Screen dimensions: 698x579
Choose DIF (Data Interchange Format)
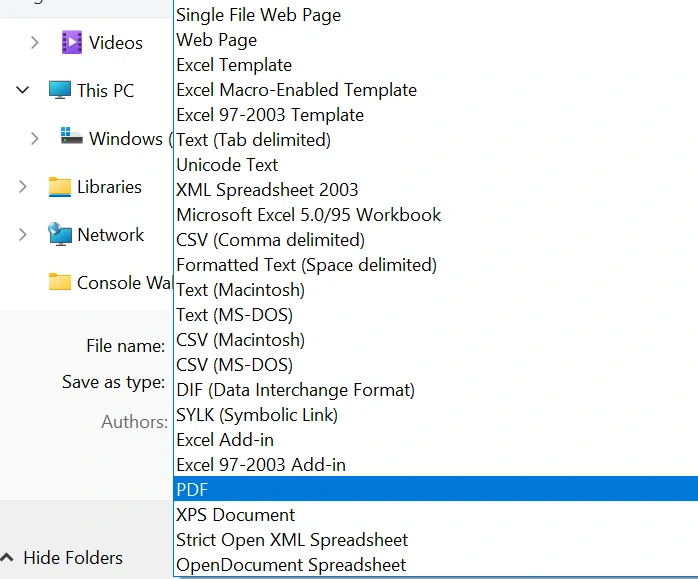click(436, 390)
